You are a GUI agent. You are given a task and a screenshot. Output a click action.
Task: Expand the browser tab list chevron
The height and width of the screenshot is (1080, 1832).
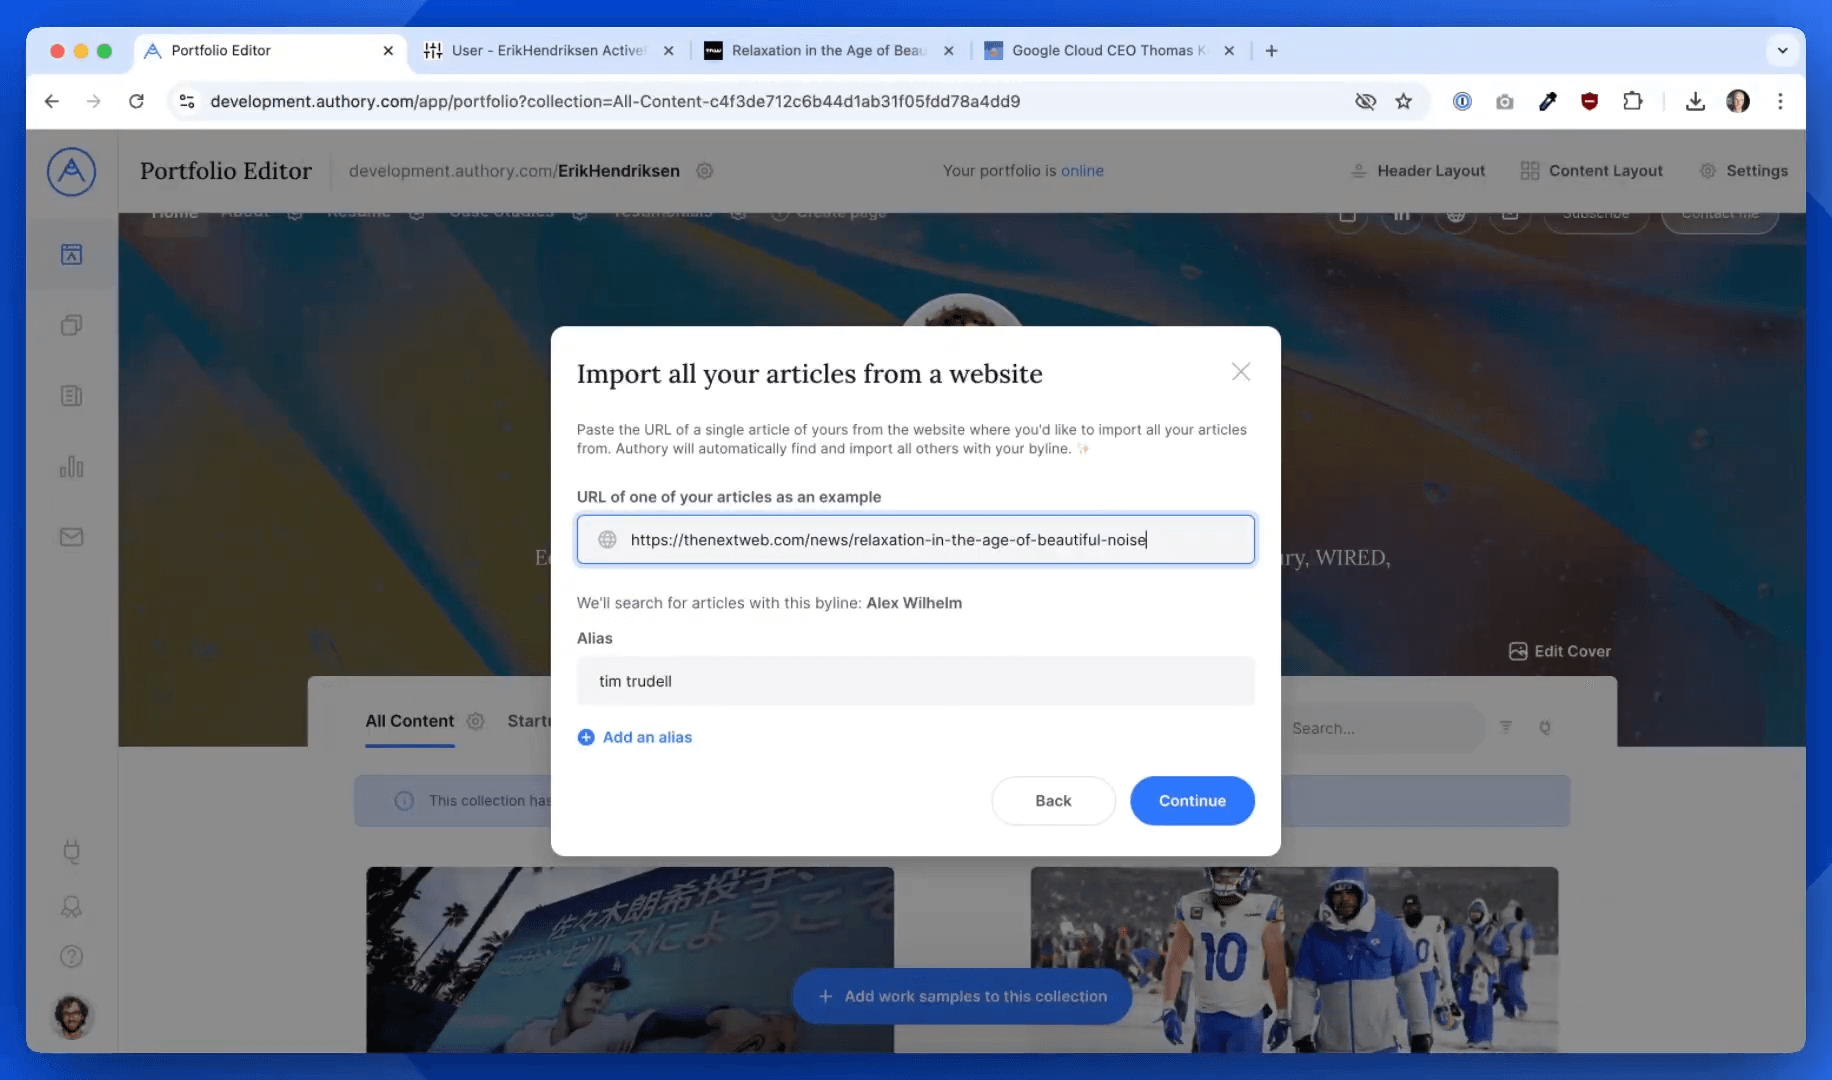coord(1782,50)
